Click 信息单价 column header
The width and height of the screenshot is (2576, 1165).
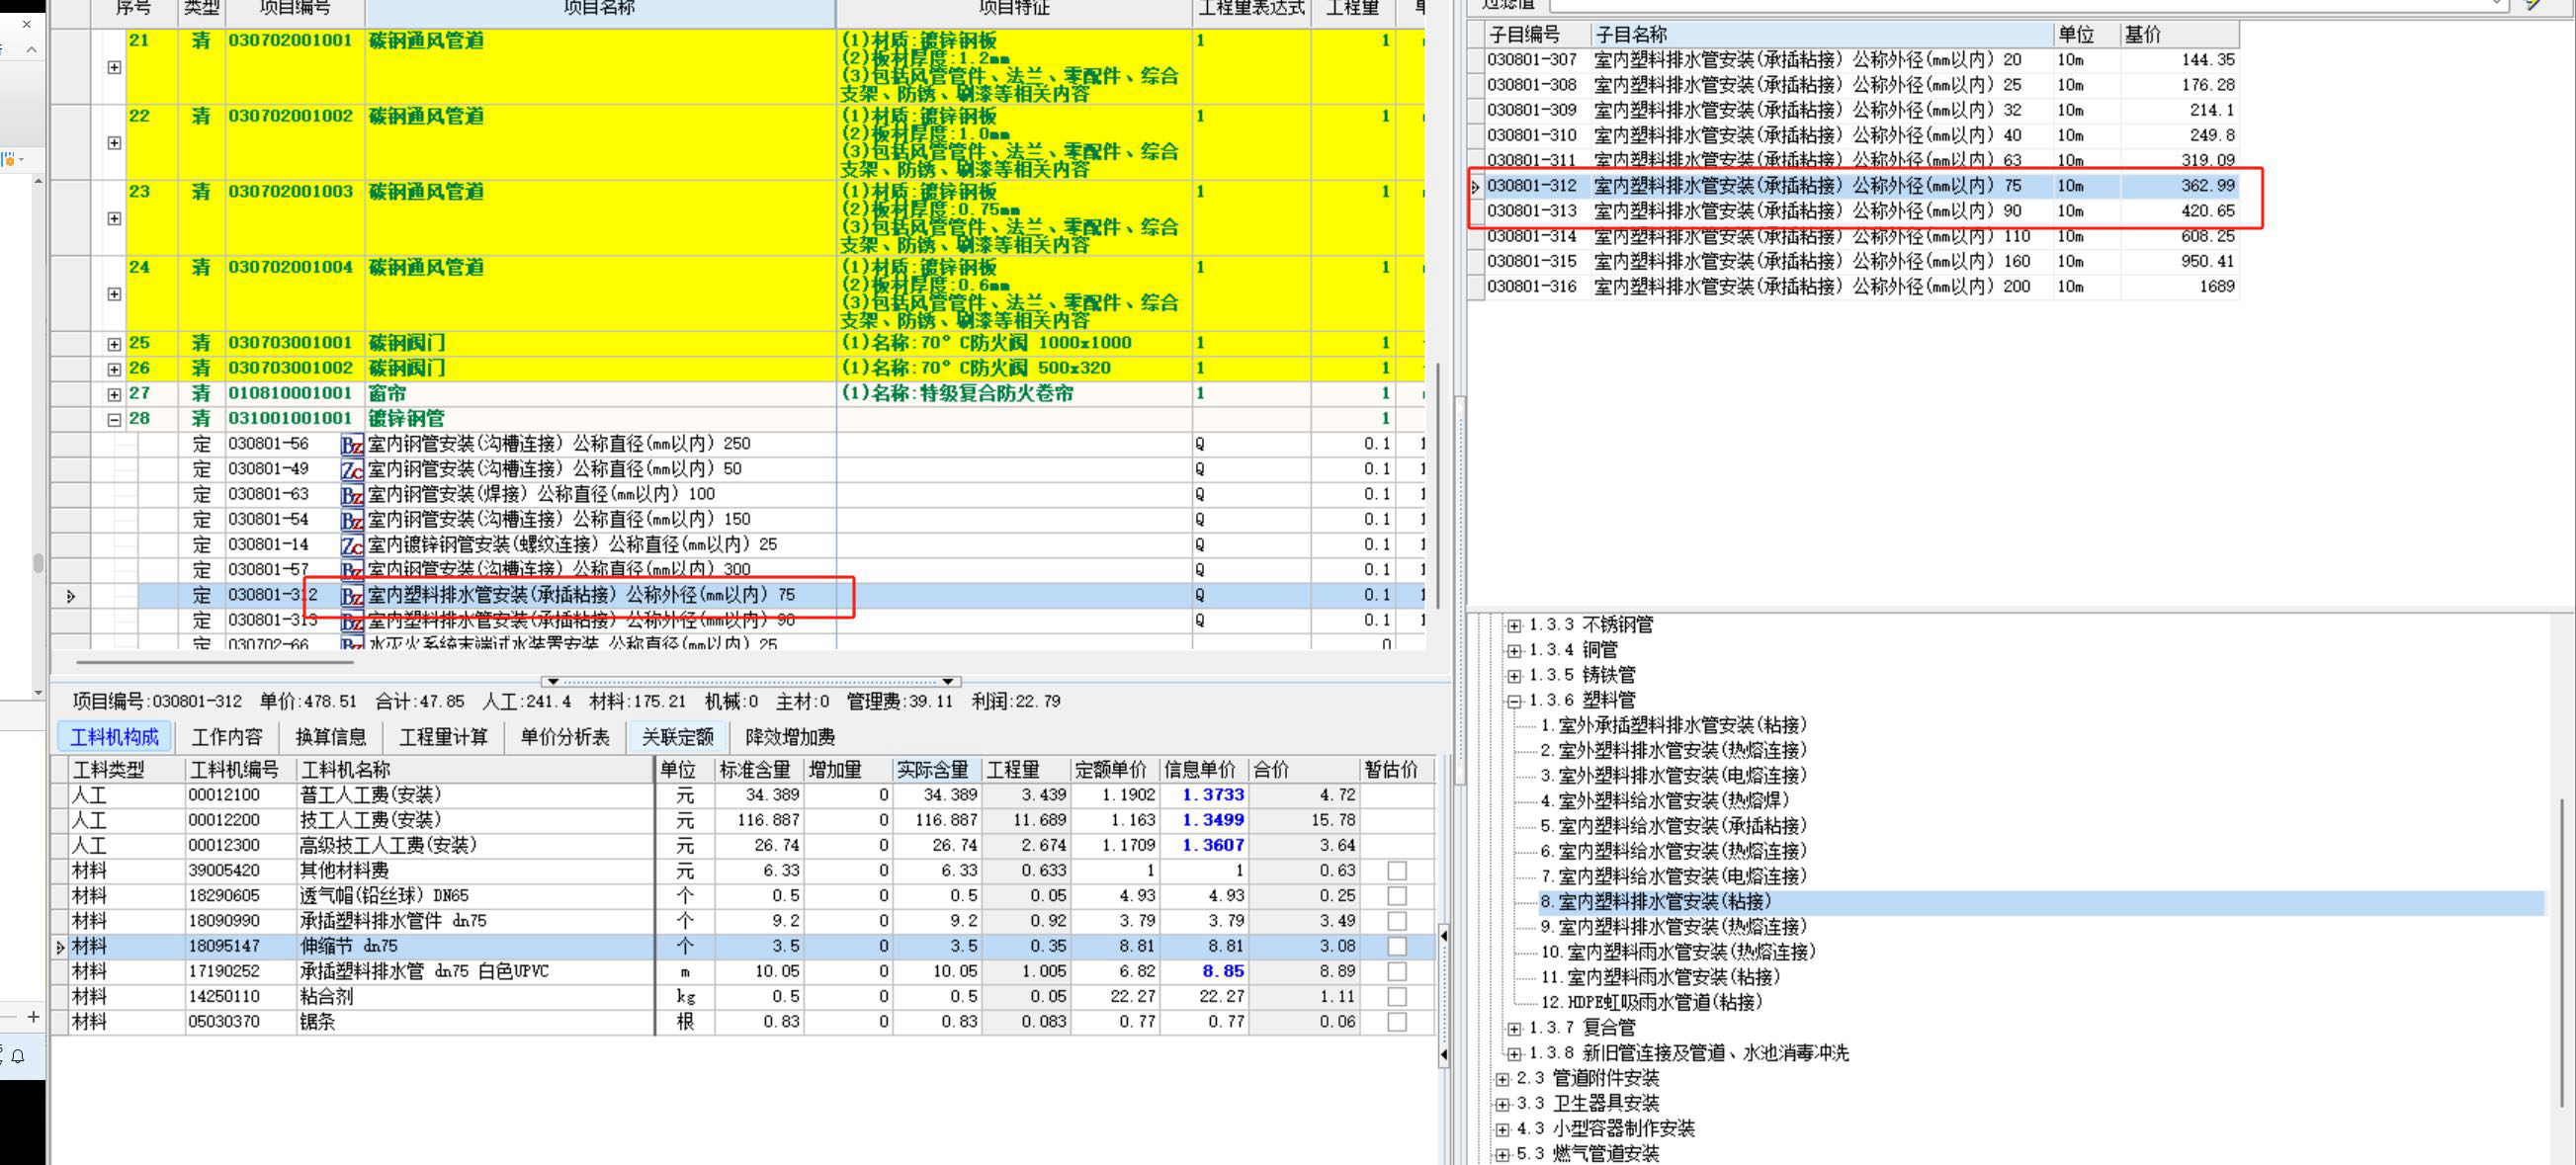click(x=1203, y=770)
